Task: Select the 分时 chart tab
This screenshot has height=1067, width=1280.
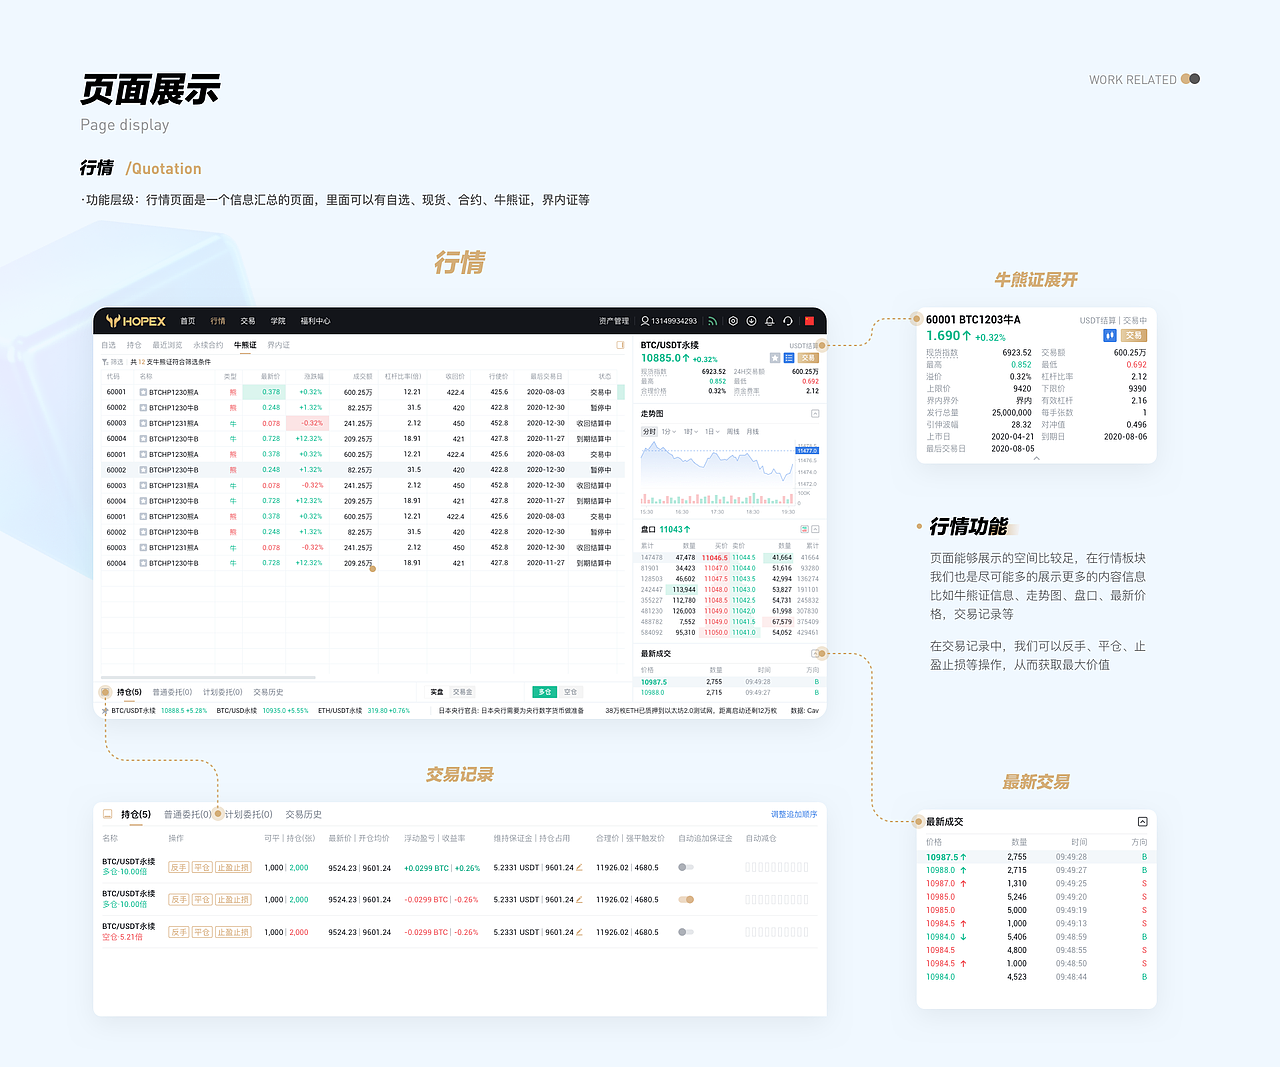Action: point(649,432)
